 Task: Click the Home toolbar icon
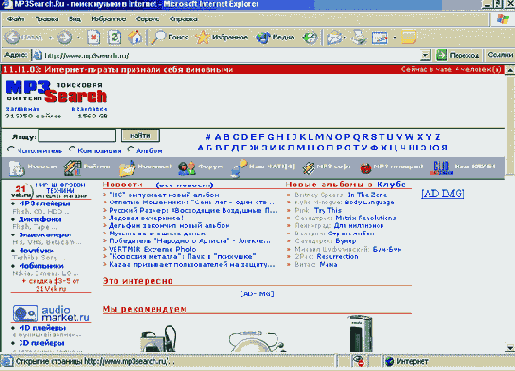(135, 37)
